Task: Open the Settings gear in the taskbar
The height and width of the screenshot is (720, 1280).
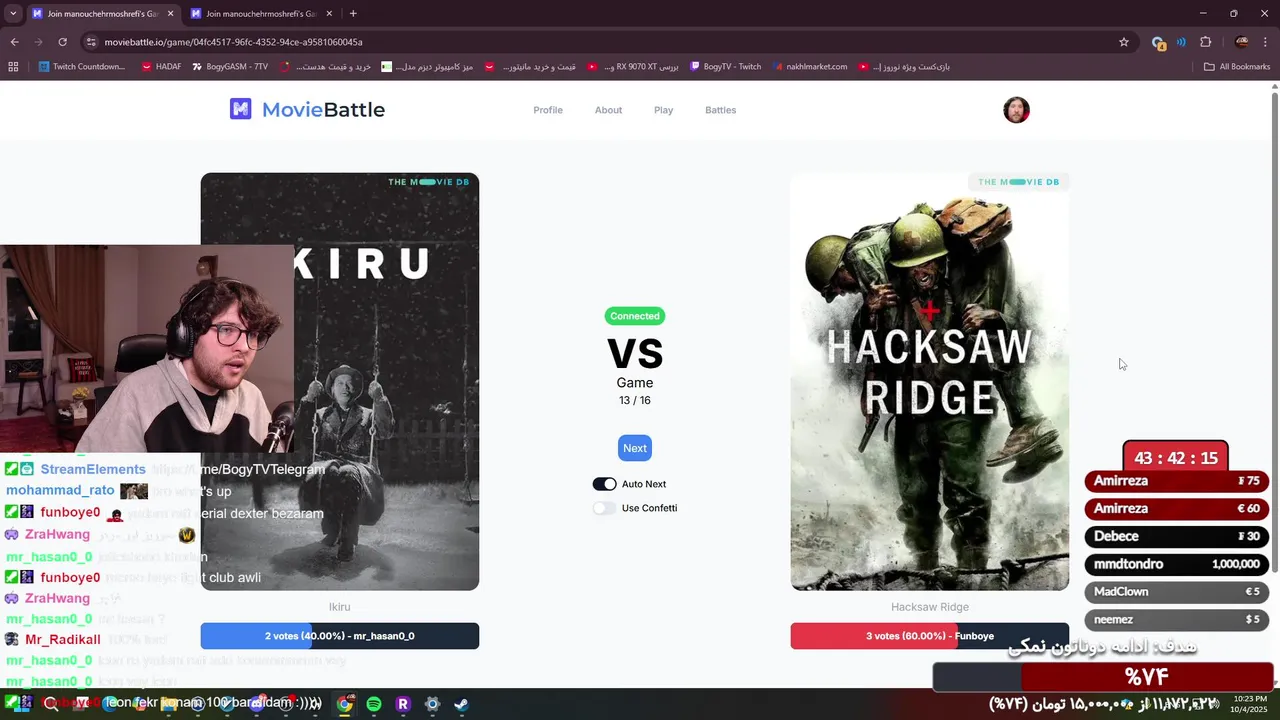Action: (432, 704)
